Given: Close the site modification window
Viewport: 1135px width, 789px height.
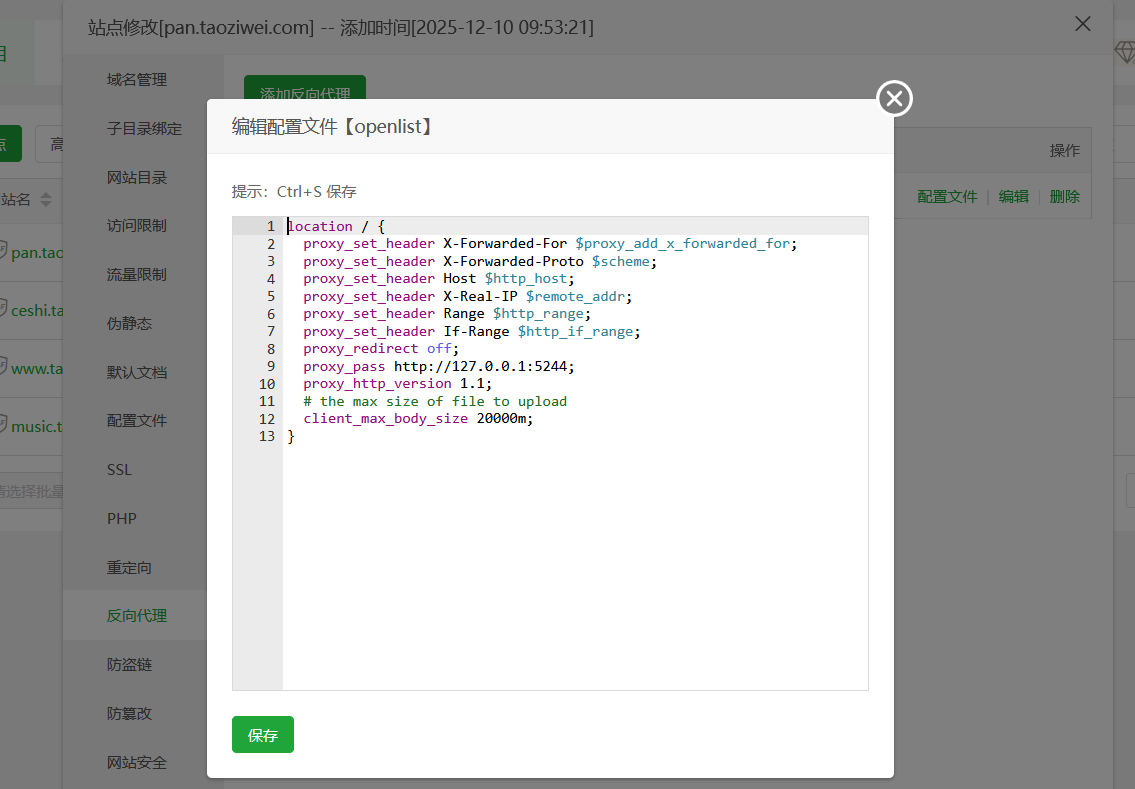Looking at the screenshot, I should point(1082,24).
